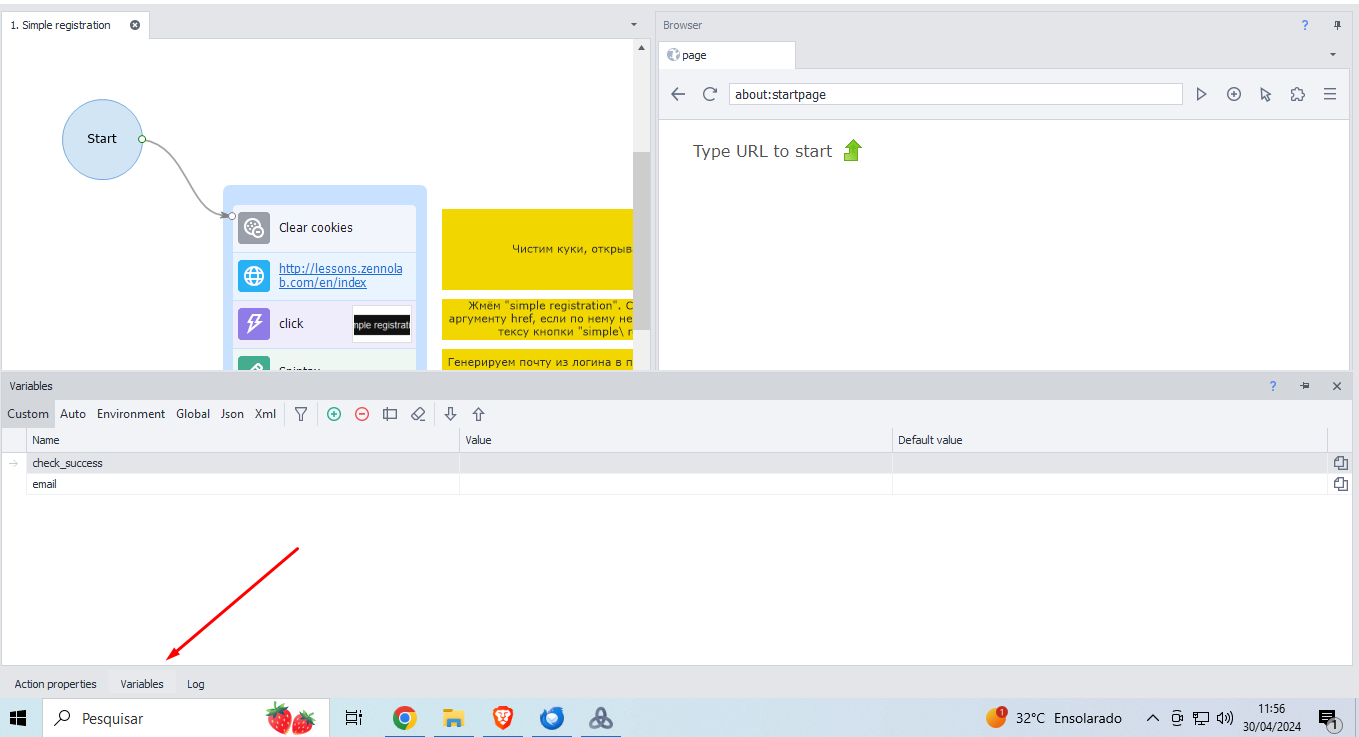Click the Value cell of check_success

[676, 463]
